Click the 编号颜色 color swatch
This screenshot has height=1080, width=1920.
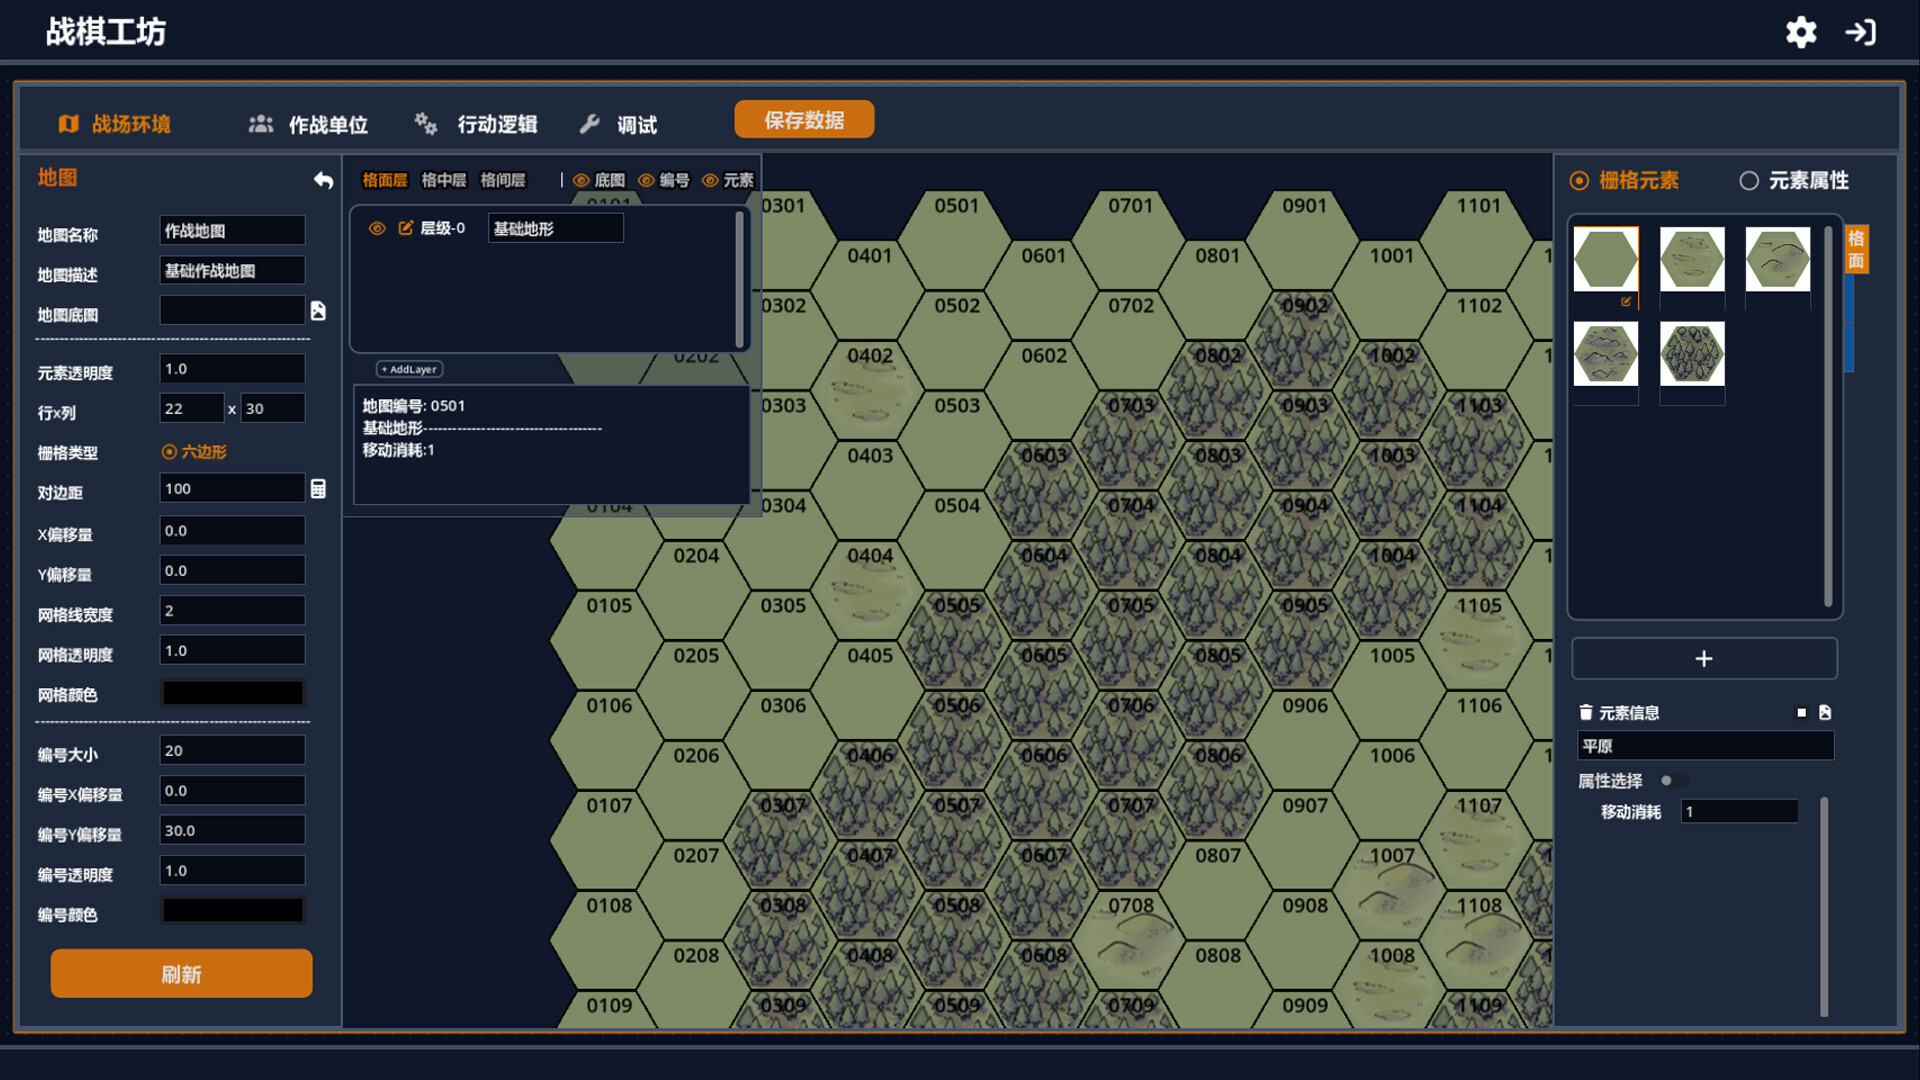233,910
